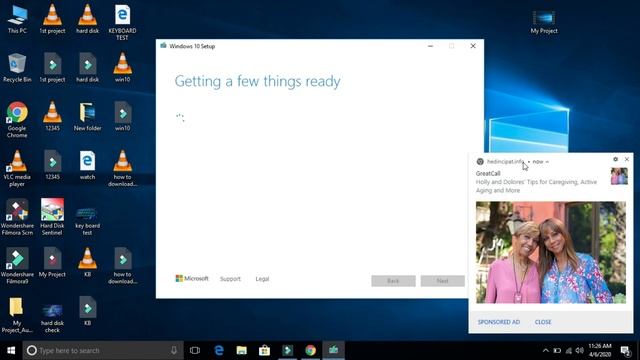
Task: Select the Google Chrome desktop shortcut
Action: point(17,119)
